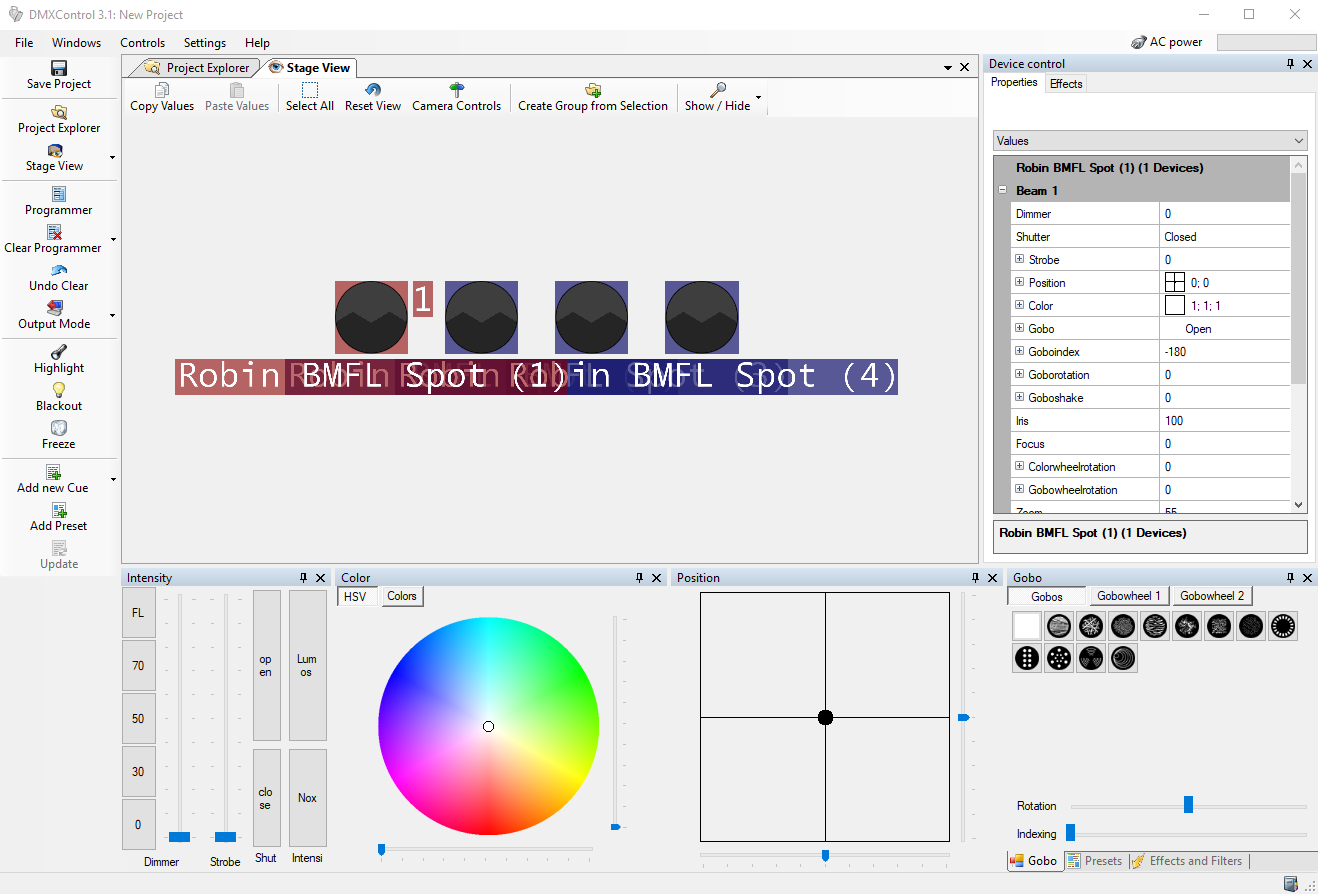The height and width of the screenshot is (894, 1318).
Task: Switch to the Colors tab
Action: pyautogui.click(x=402, y=596)
